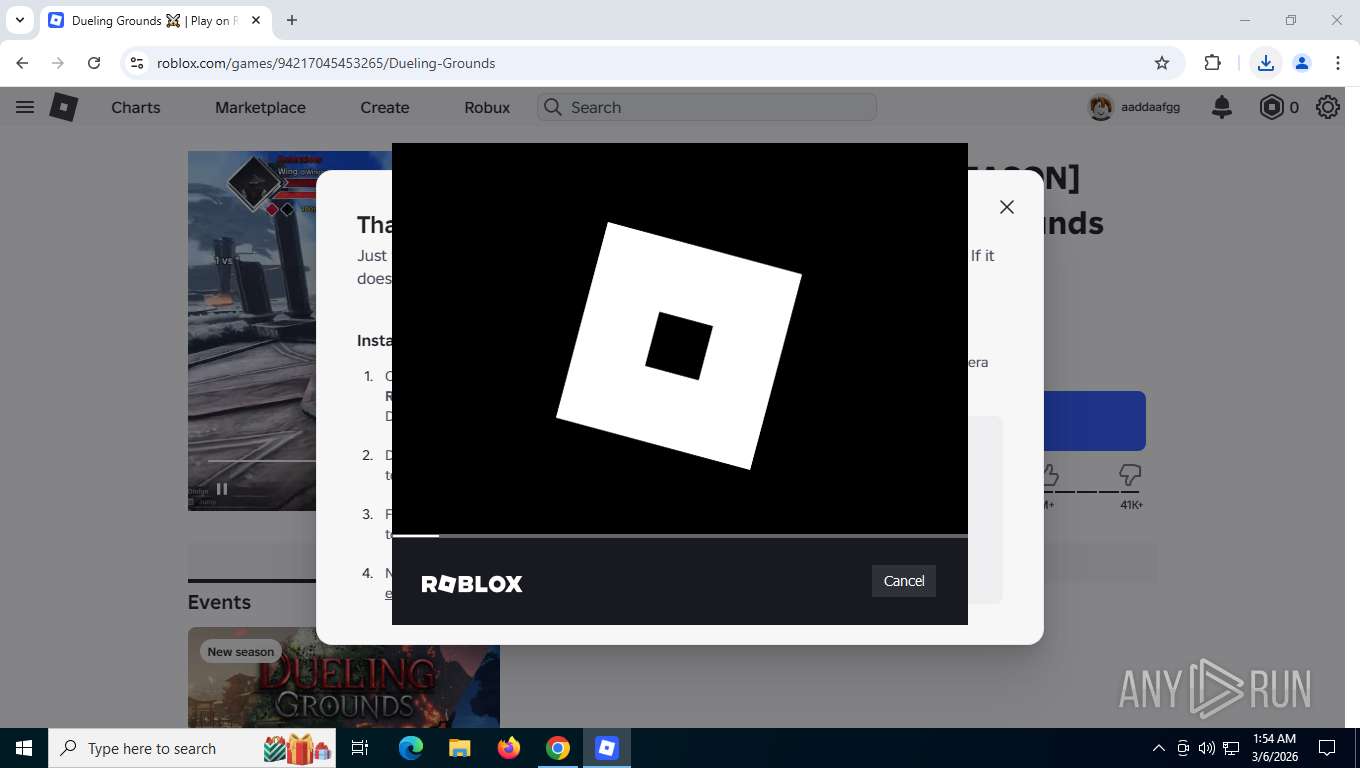Open Chrome downloads panel
Image resolution: width=1360 pixels, height=768 pixels.
pos(1266,63)
